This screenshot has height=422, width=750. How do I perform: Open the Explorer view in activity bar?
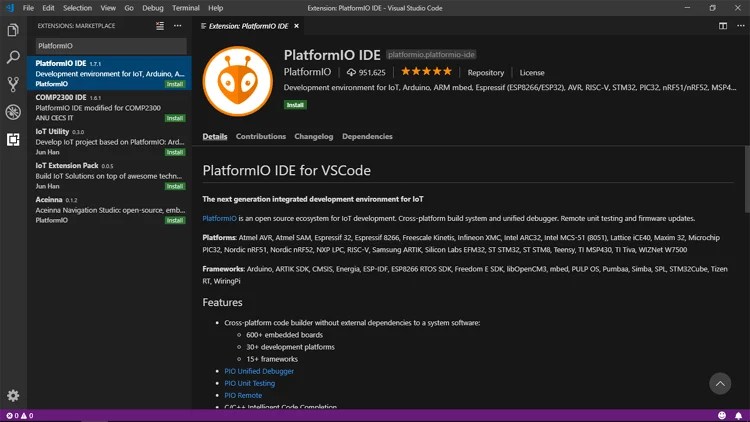coord(13,30)
